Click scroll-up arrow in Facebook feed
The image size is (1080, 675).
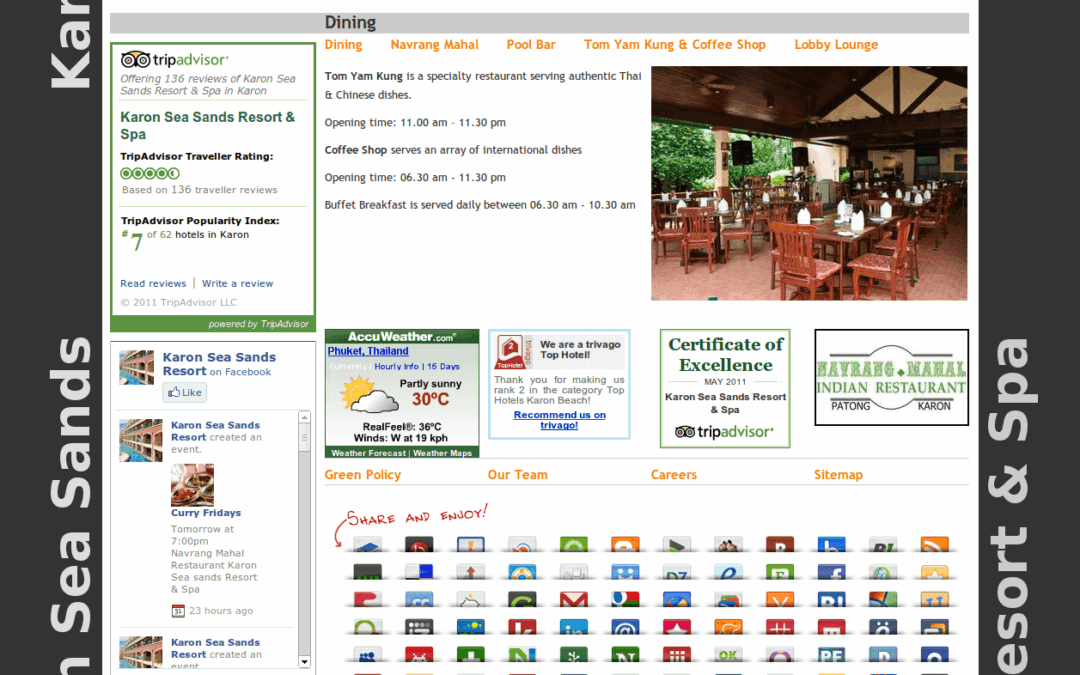304,417
